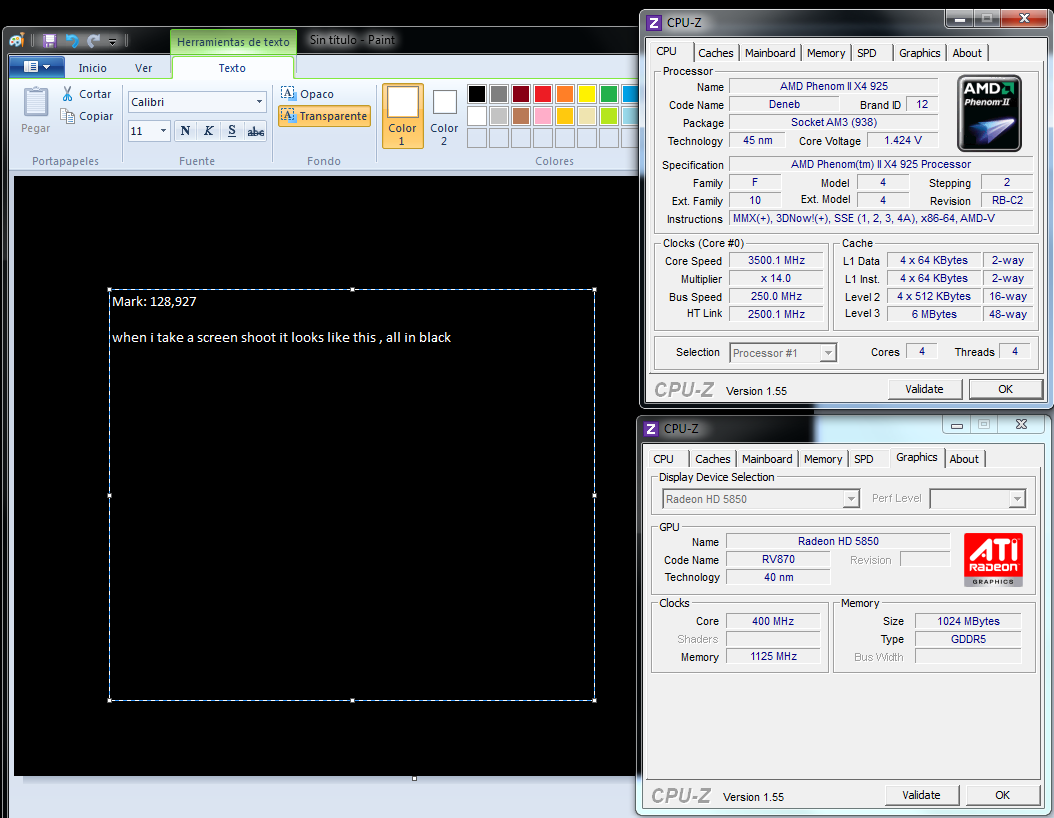Viewport: 1054px width, 818px height.
Task: Click Copiar button in Portapapeles
Action: tap(87, 116)
